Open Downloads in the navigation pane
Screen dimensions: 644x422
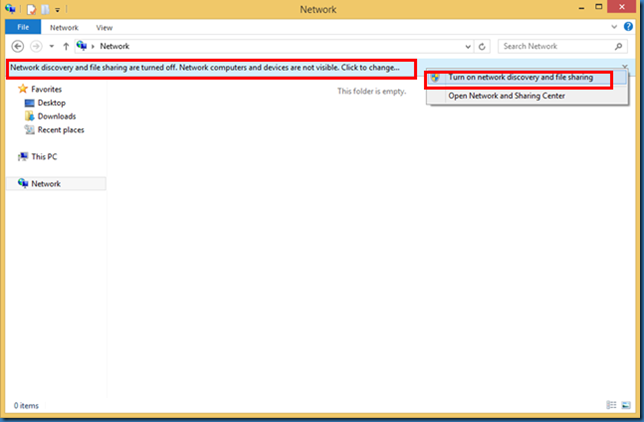[57, 116]
